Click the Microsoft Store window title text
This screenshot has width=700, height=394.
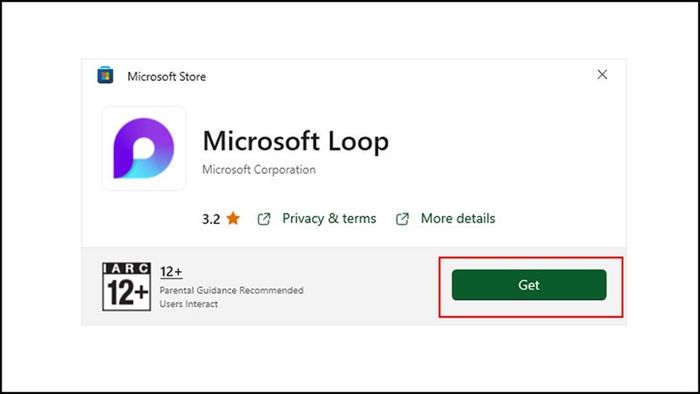[x=167, y=76]
